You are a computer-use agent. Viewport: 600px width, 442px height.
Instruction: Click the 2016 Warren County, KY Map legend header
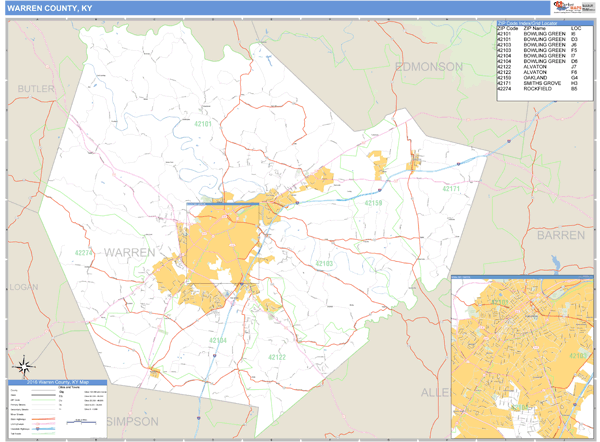[x=58, y=382]
